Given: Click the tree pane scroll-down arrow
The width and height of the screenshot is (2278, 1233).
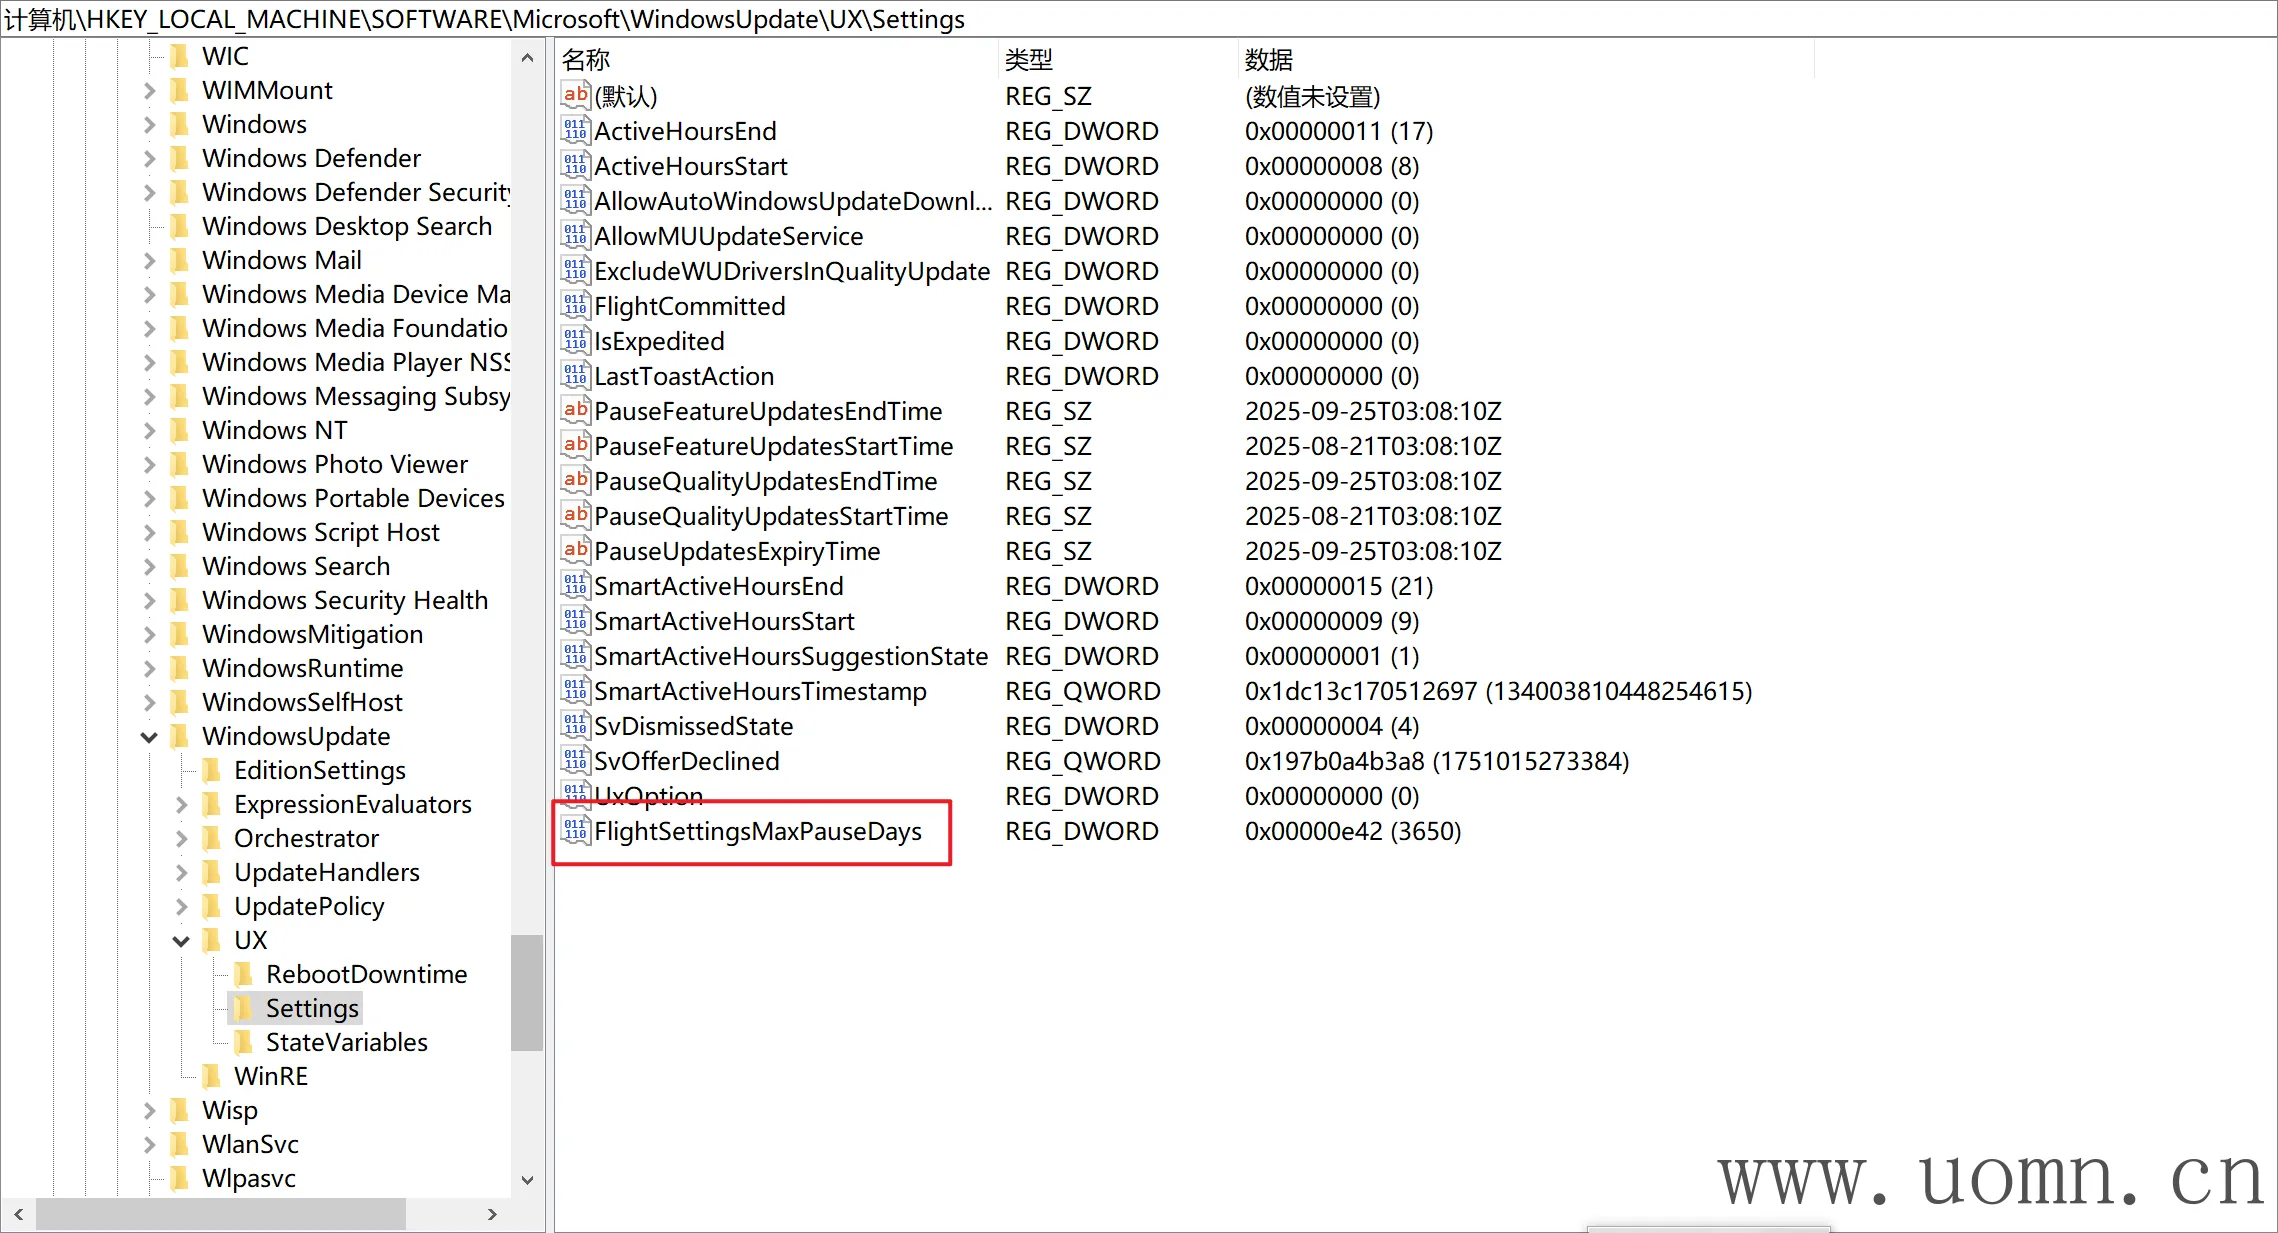Looking at the screenshot, I should tap(527, 1180).
